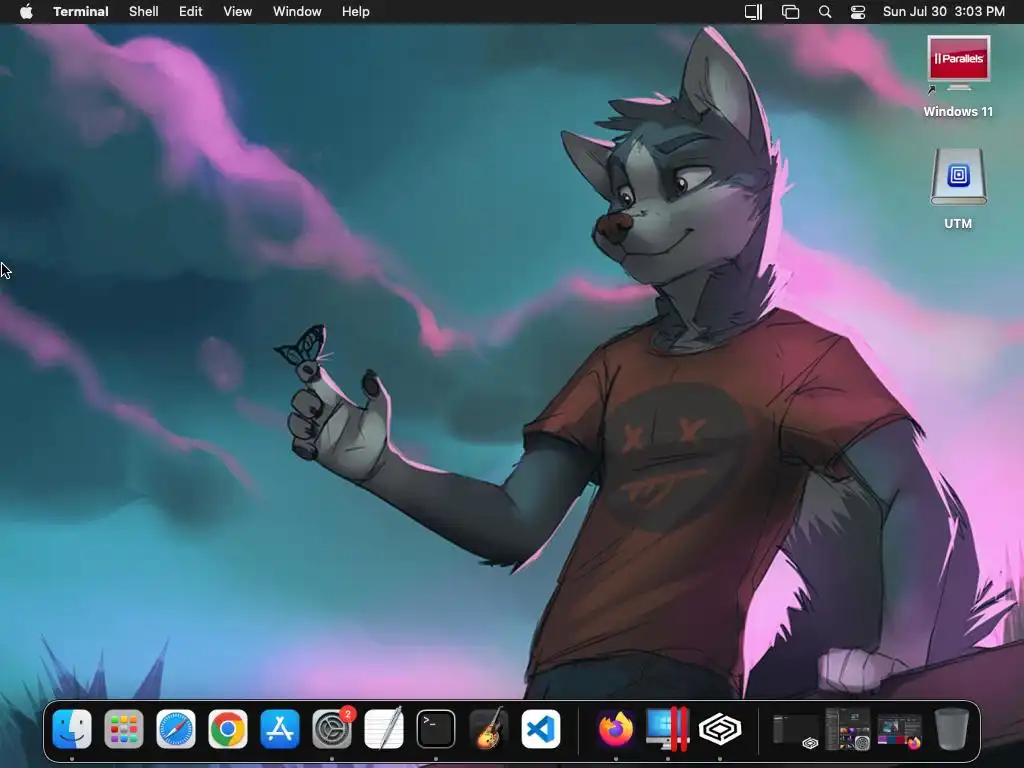The image size is (1024, 768).
Task: Open the App Store dock icon
Action: coord(280,729)
